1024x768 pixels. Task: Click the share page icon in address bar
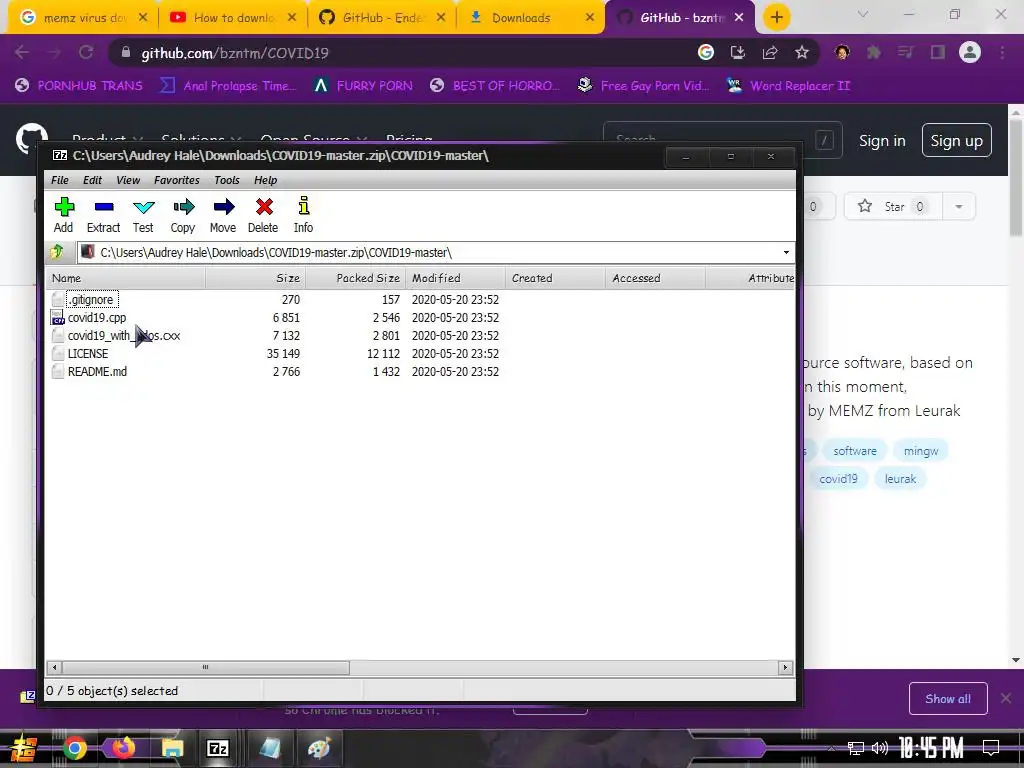770,52
